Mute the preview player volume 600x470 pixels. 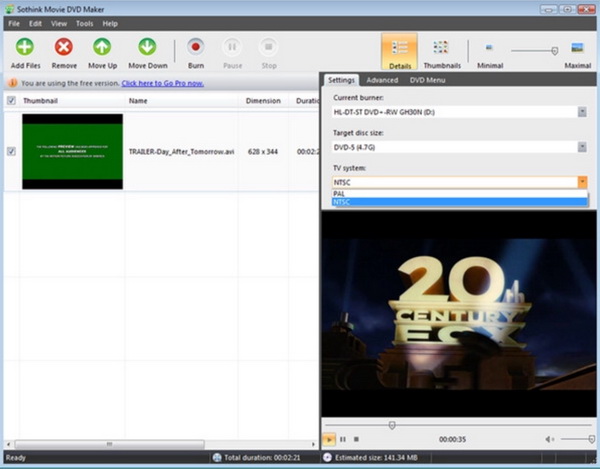[x=549, y=439]
